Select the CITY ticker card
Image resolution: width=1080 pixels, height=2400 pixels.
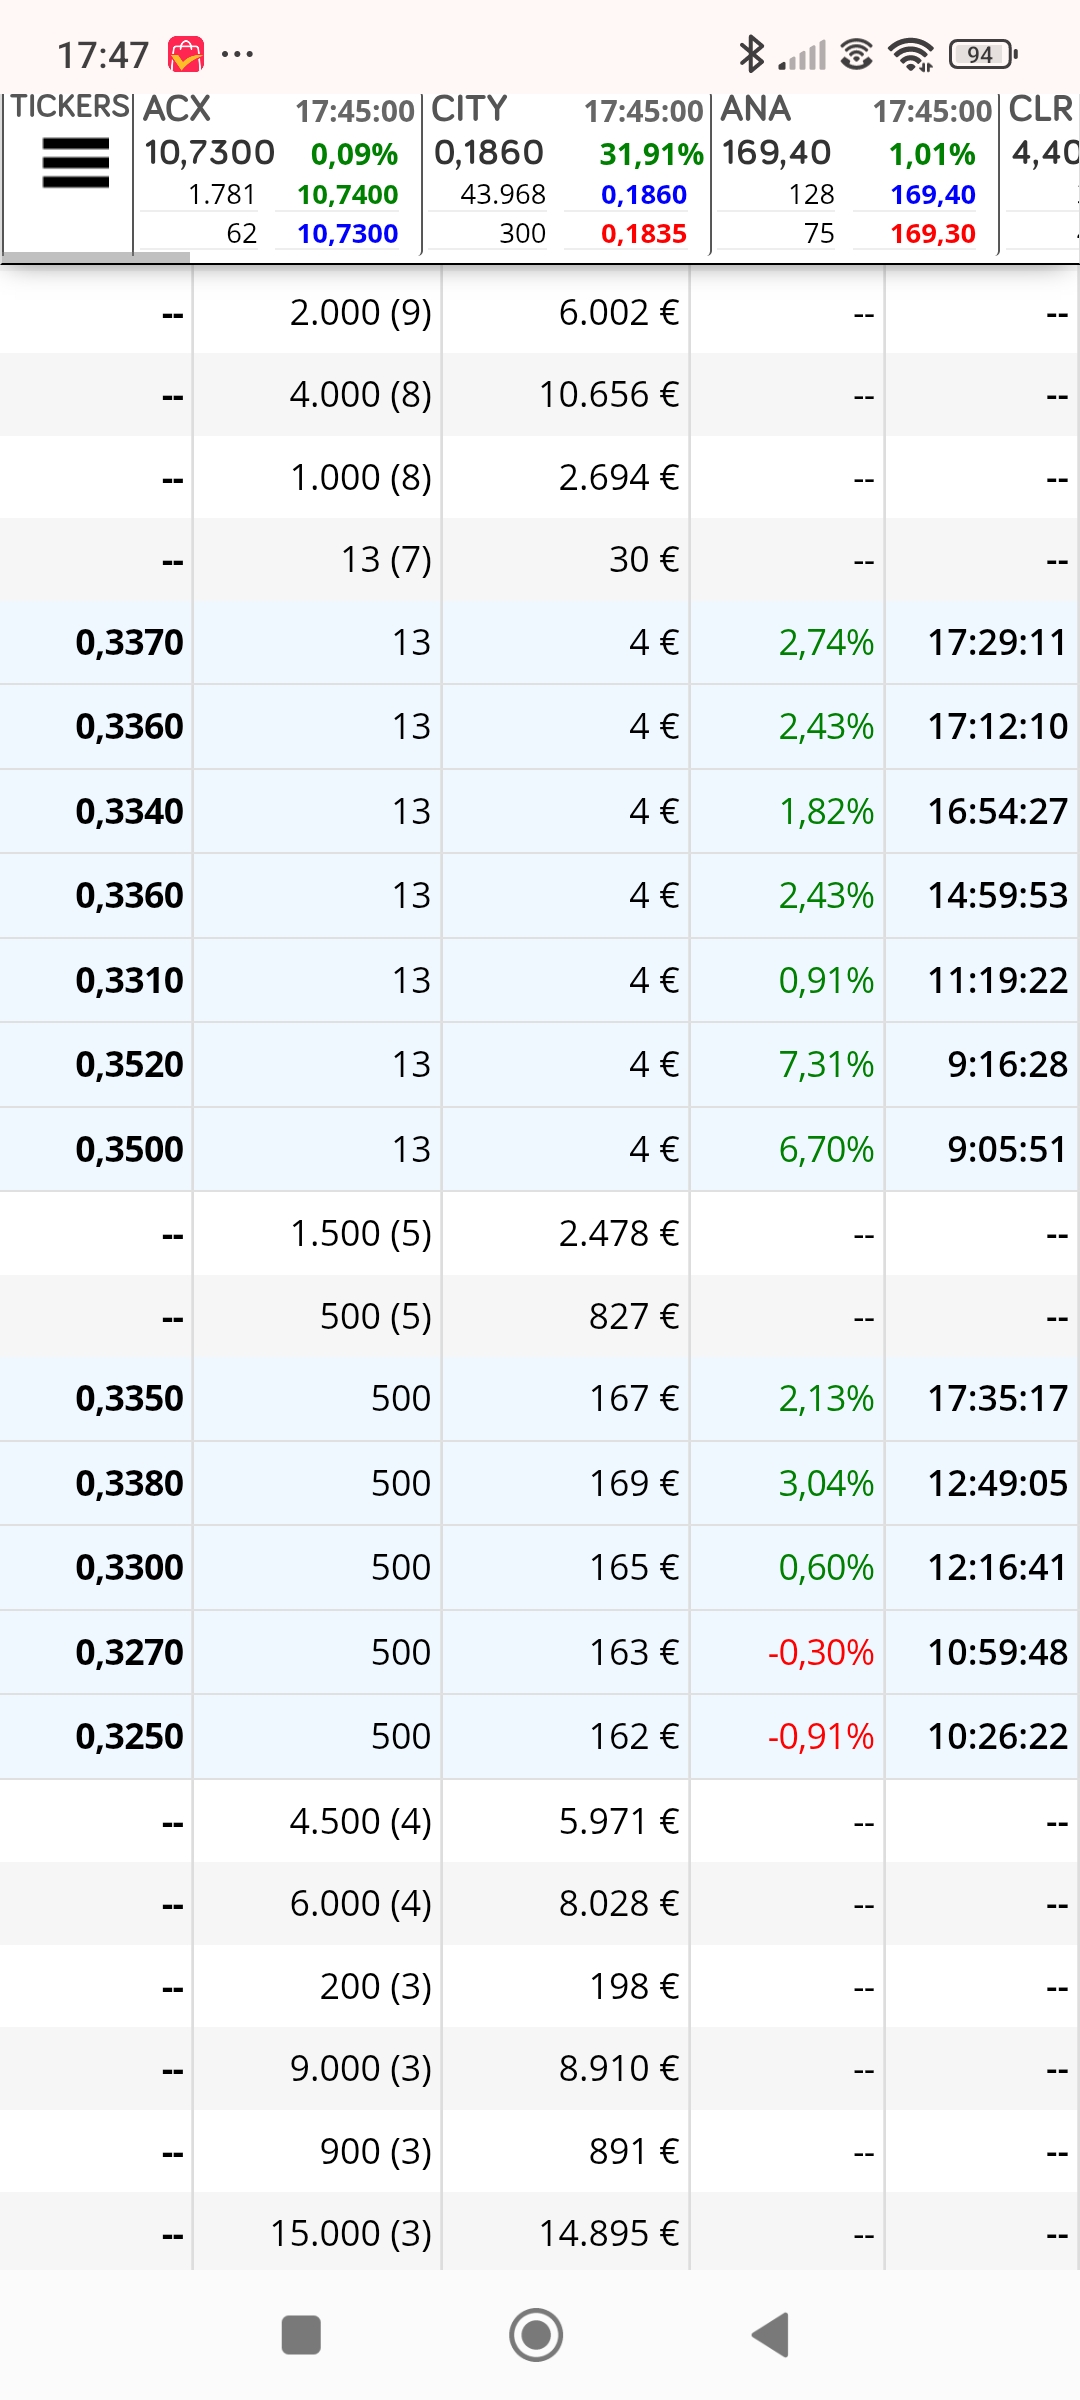567,172
